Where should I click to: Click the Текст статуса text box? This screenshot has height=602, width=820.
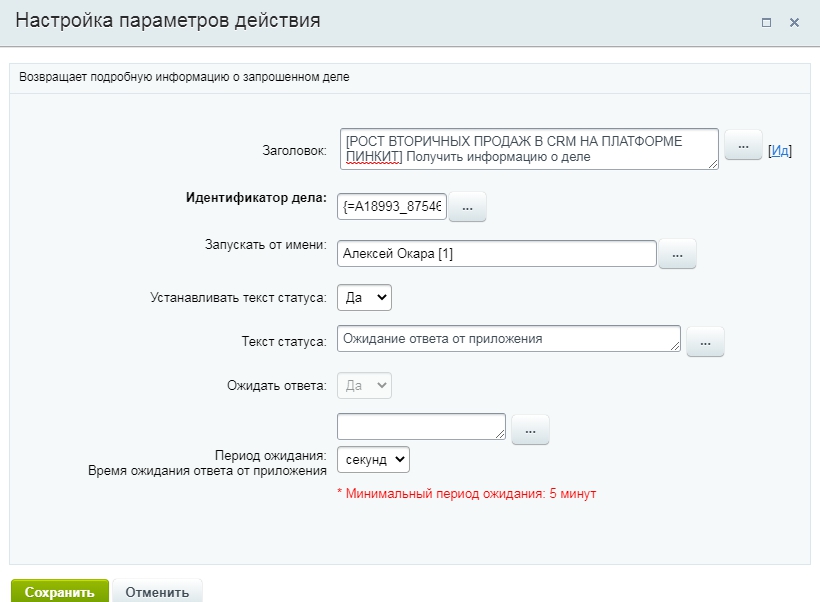pyautogui.click(x=507, y=339)
